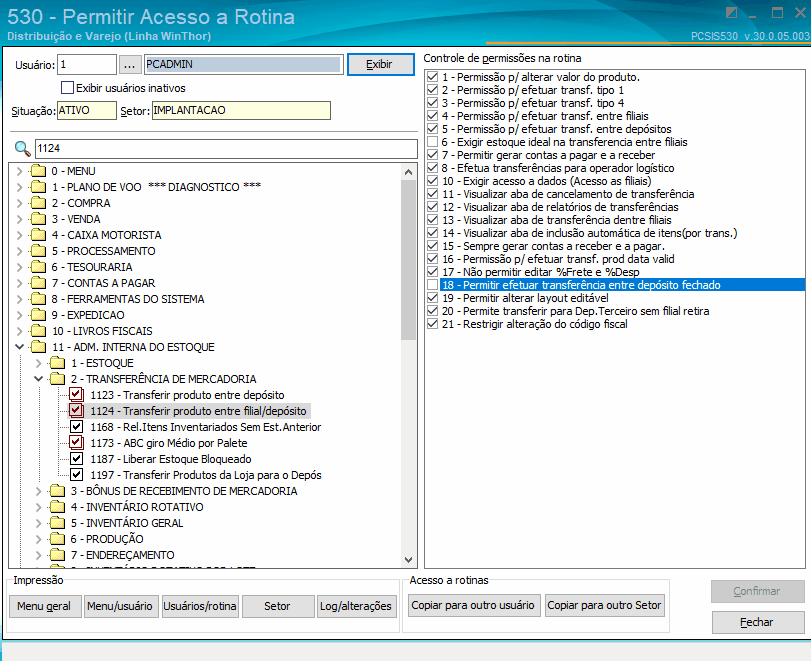Click Copiar para outro usuário
This screenshot has height=661, width=811.
(473, 606)
